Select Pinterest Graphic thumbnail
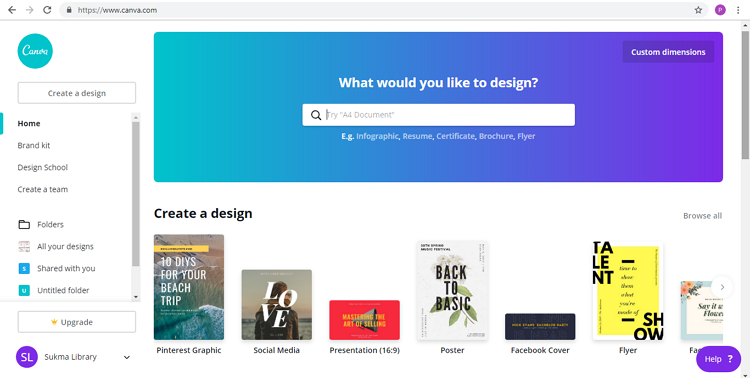Screen dimensions: 750x378 (189, 287)
